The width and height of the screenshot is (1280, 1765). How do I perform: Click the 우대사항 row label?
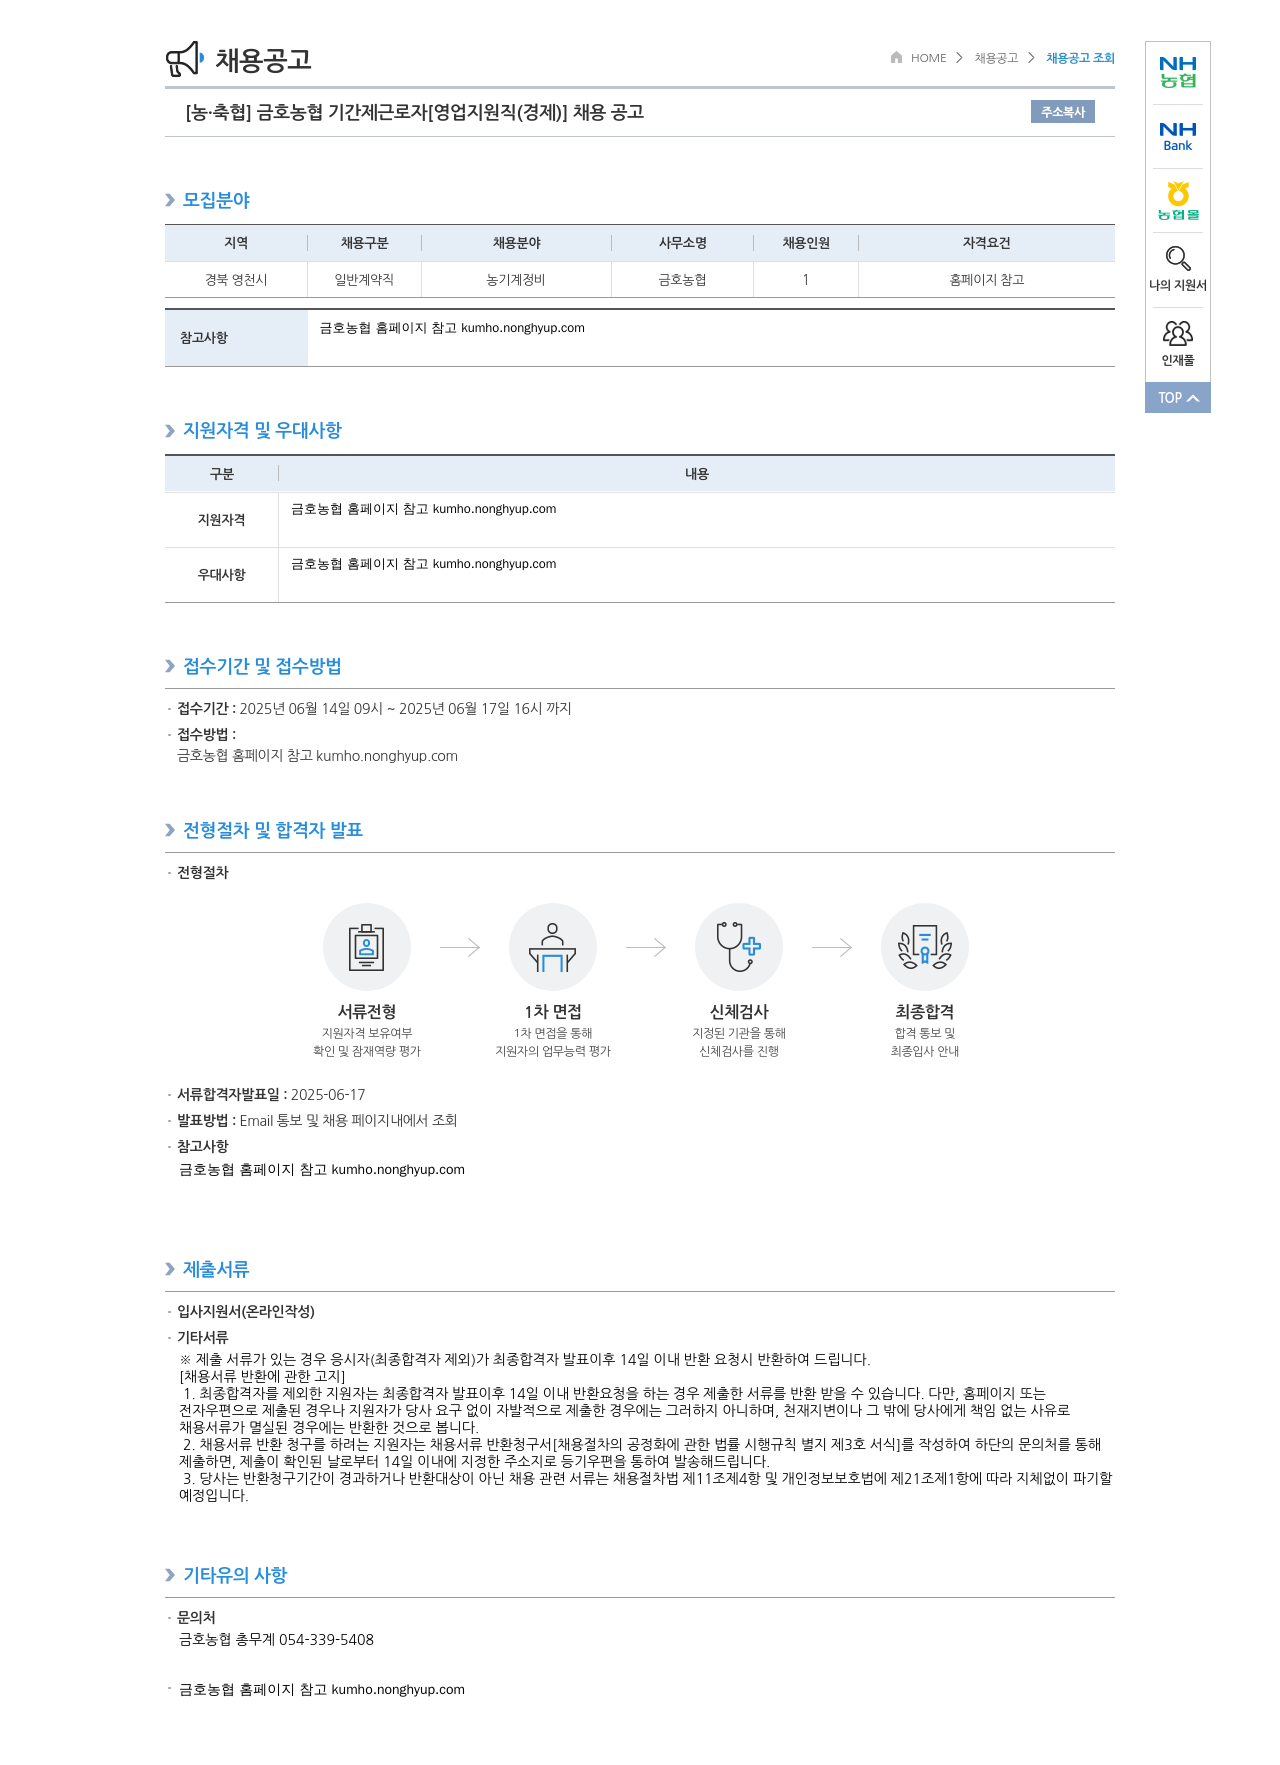pos(221,575)
